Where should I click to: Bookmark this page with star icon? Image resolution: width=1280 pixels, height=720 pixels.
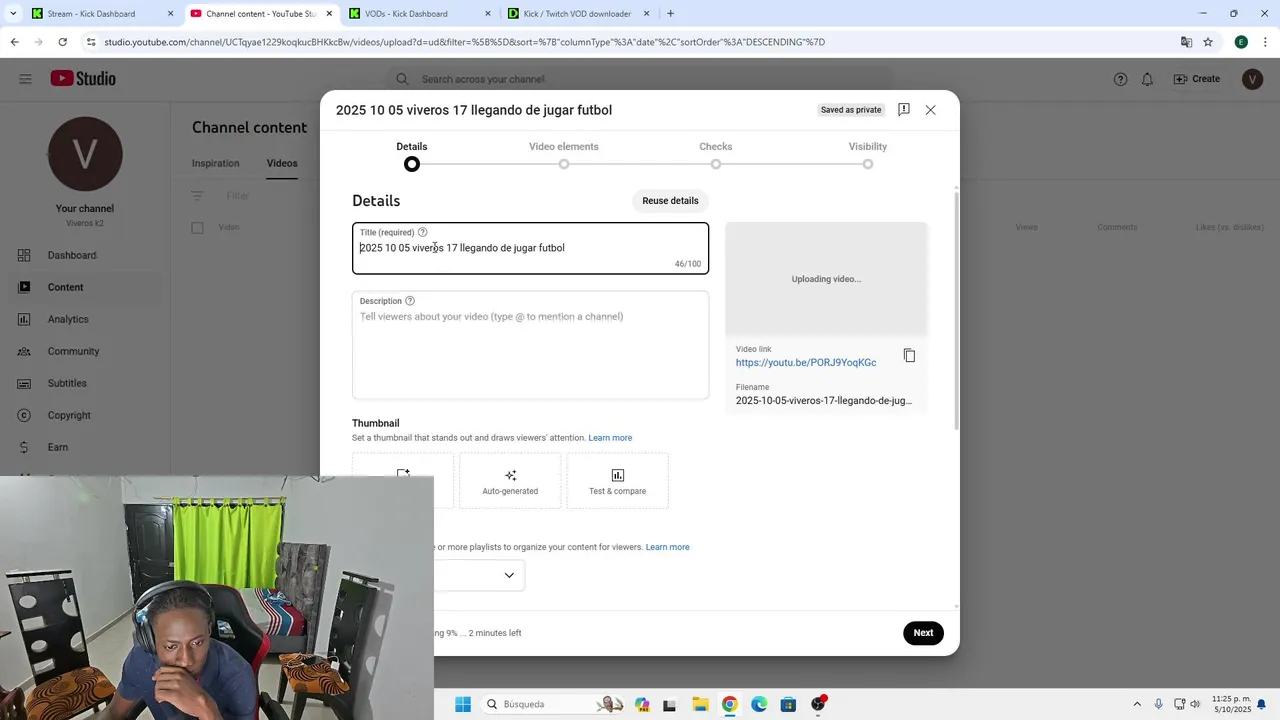click(1207, 42)
